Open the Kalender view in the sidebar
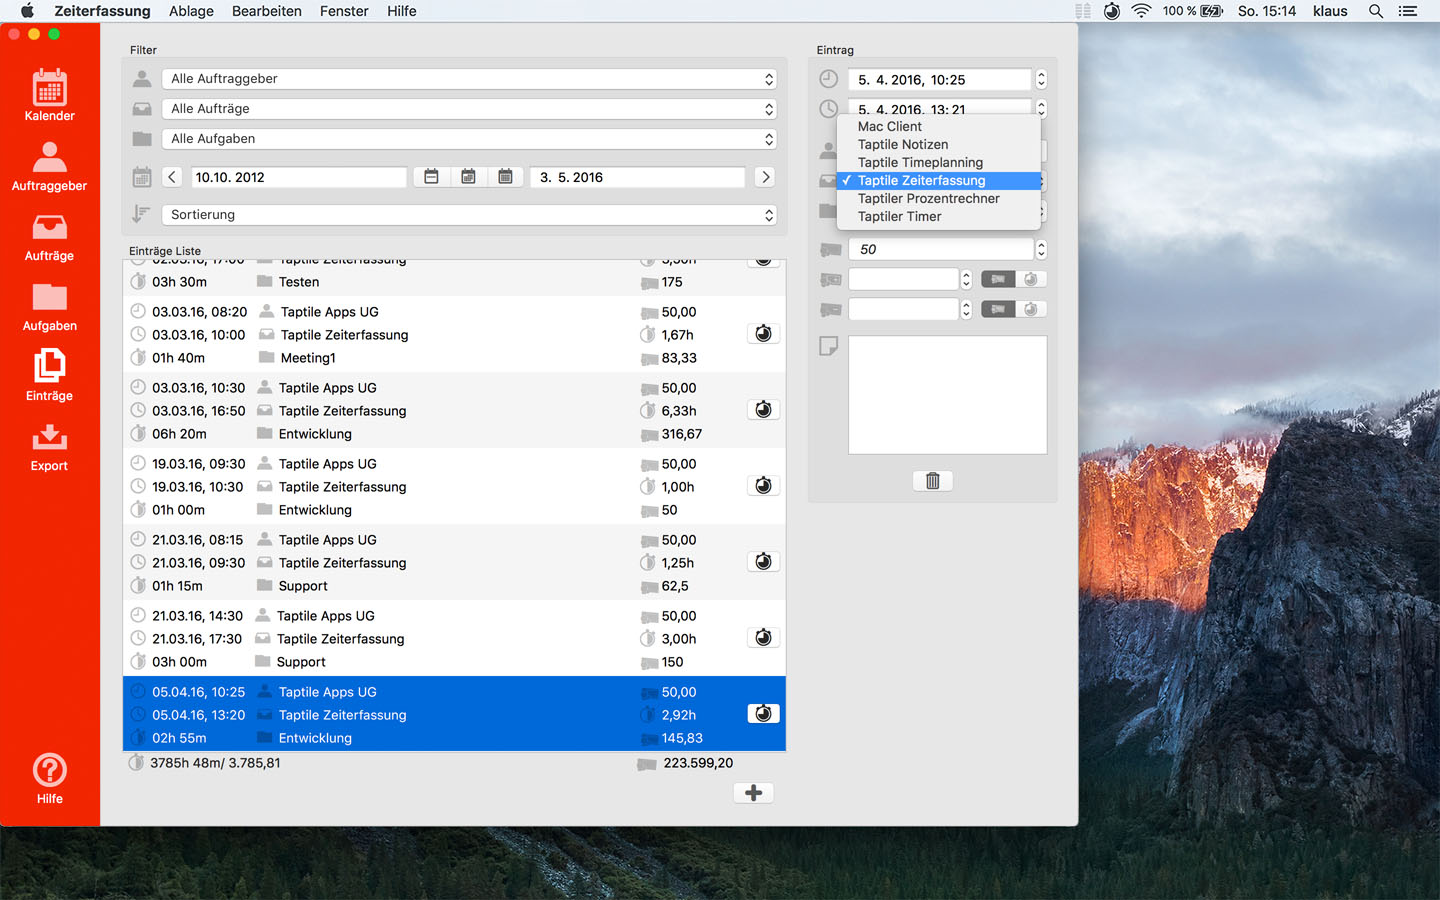 click(x=49, y=95)
